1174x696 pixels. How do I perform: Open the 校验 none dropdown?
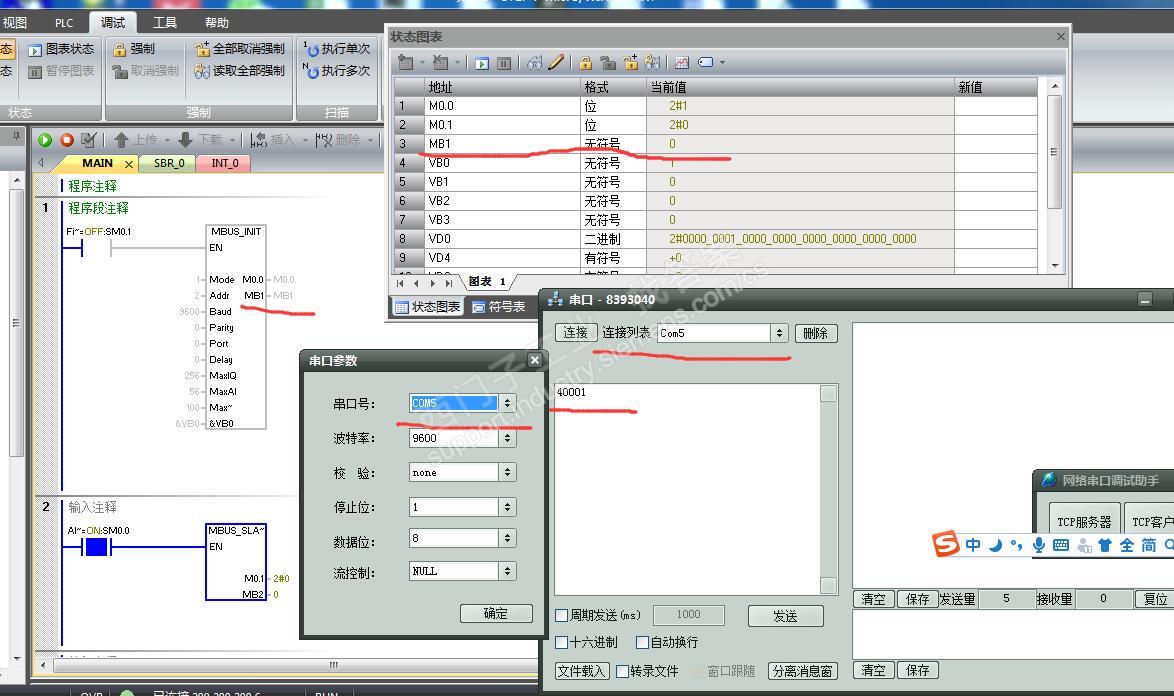pyautogui.click(x=508, y=472)
